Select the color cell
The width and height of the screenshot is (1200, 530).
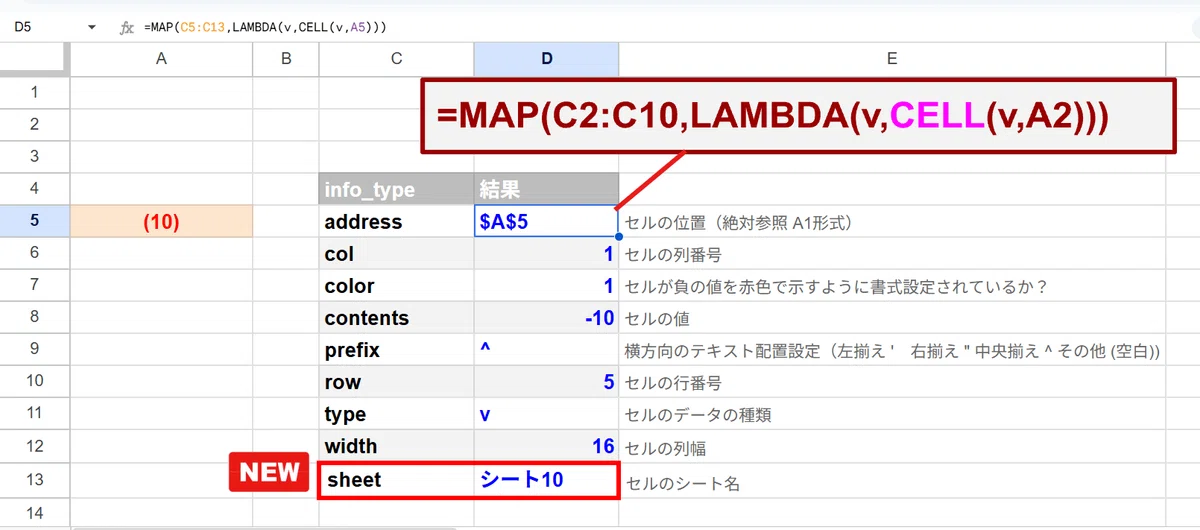tap(396, 286)
